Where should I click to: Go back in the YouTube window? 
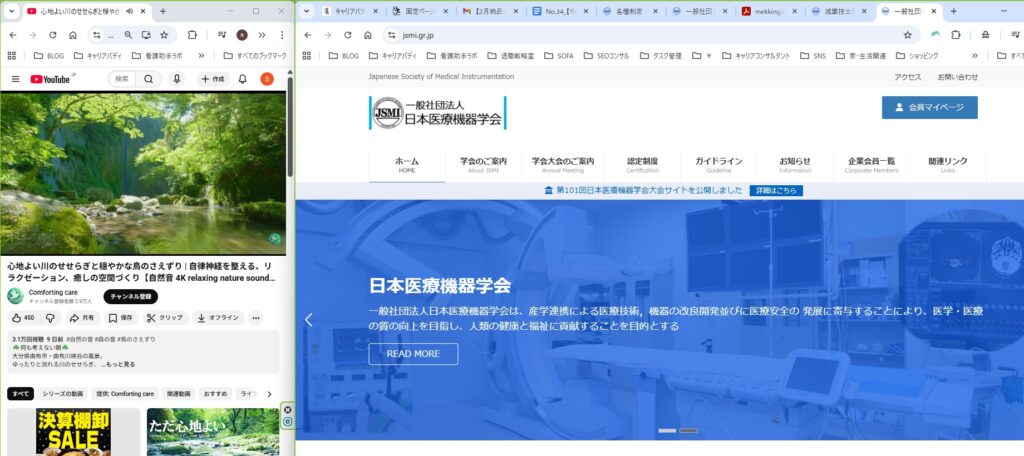(13, 35)
